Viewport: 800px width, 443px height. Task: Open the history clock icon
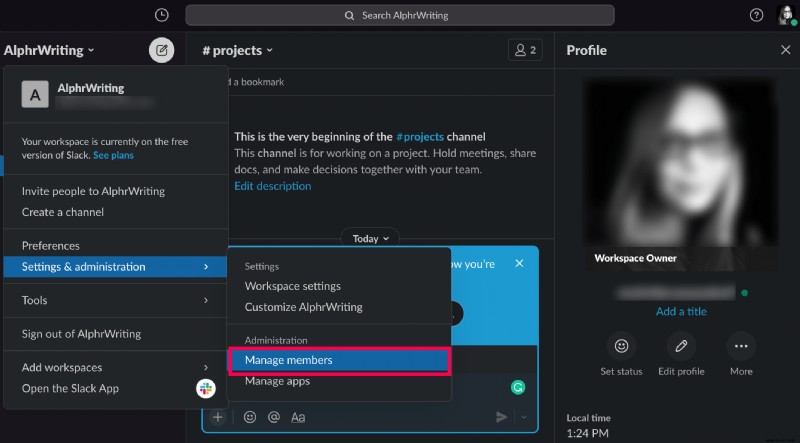(161, 15)
